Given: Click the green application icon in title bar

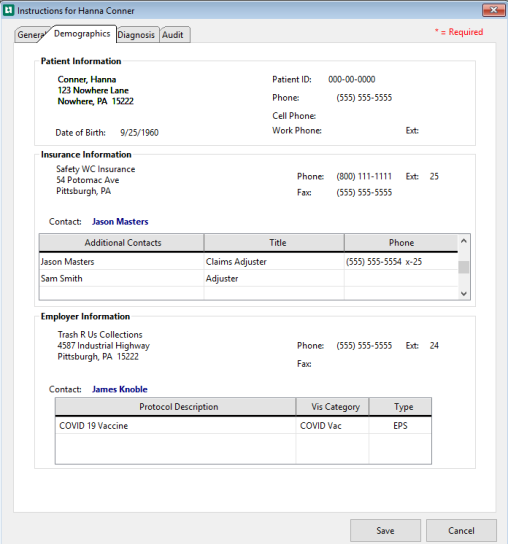Looking at the screenshot, I should [x=8, y=10].
